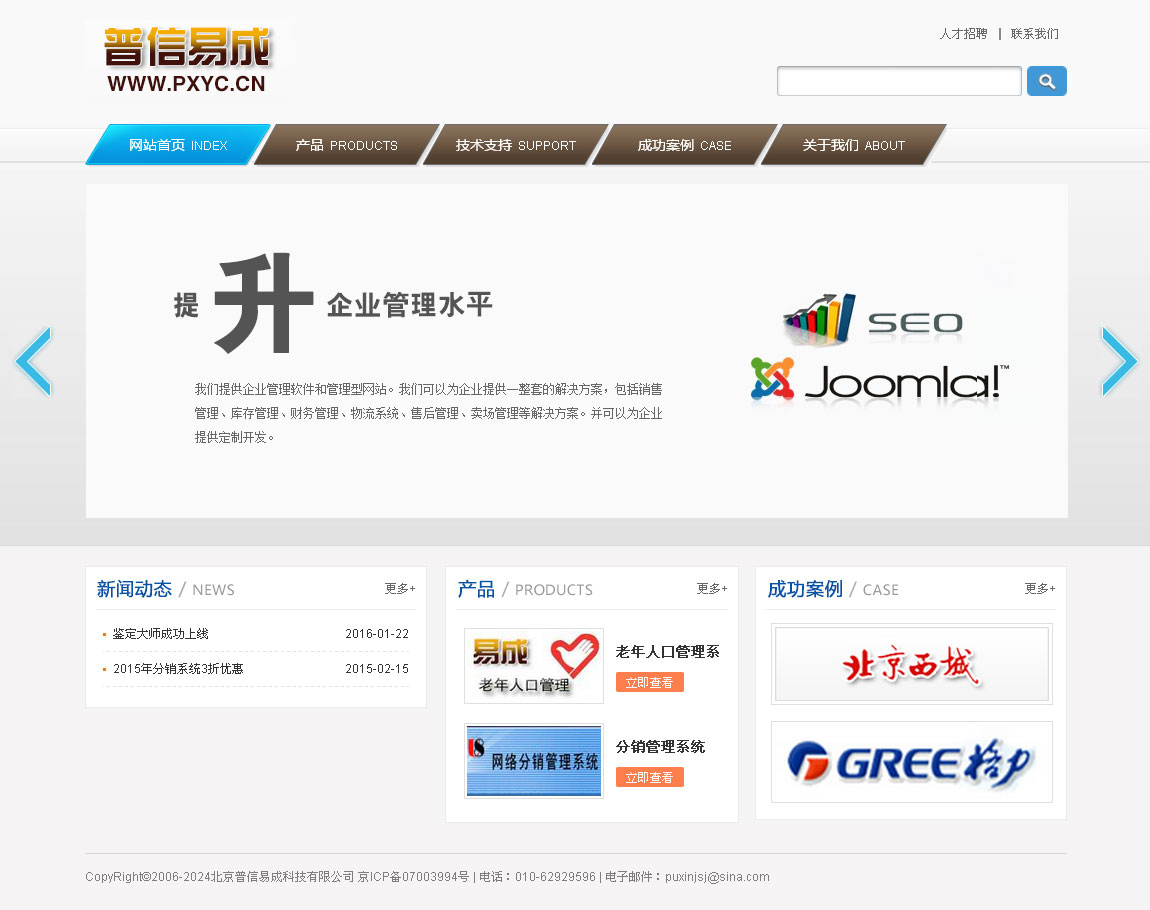Click 立即查看 under 老年人口管理系
1150x910 pixels.
click(x=650, y=683)
